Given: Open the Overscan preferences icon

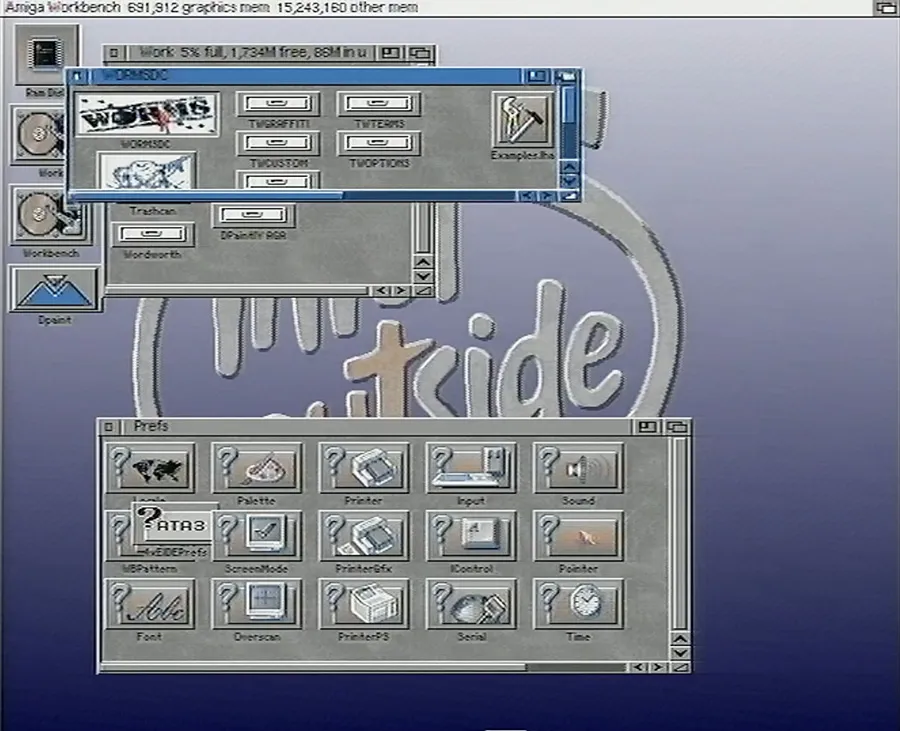Looking at the screenshot, I should [256, 604].
